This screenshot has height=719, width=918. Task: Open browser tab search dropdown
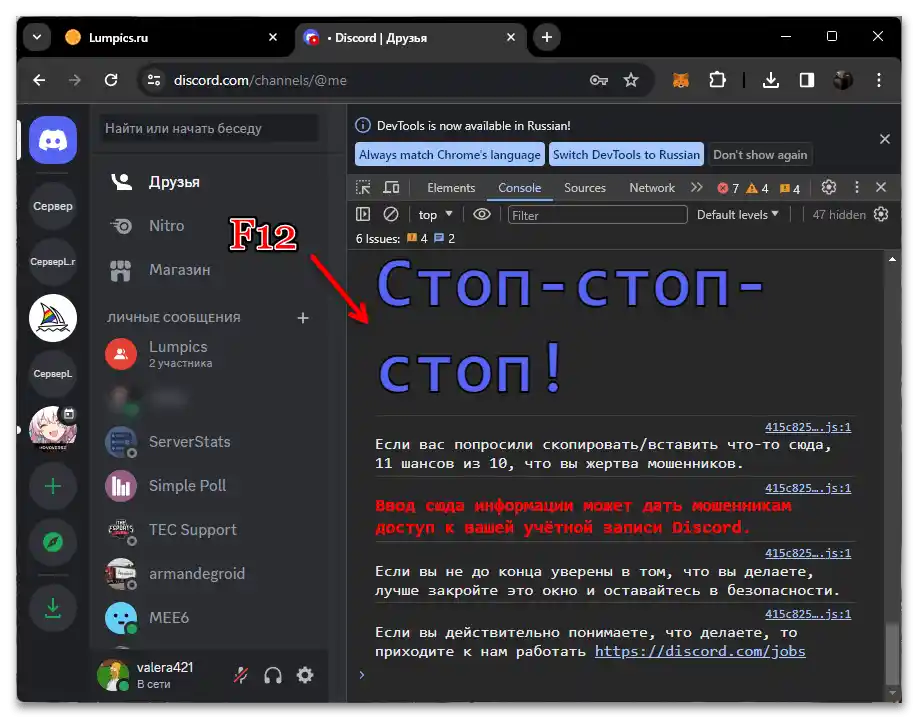(x=37, y=37)
